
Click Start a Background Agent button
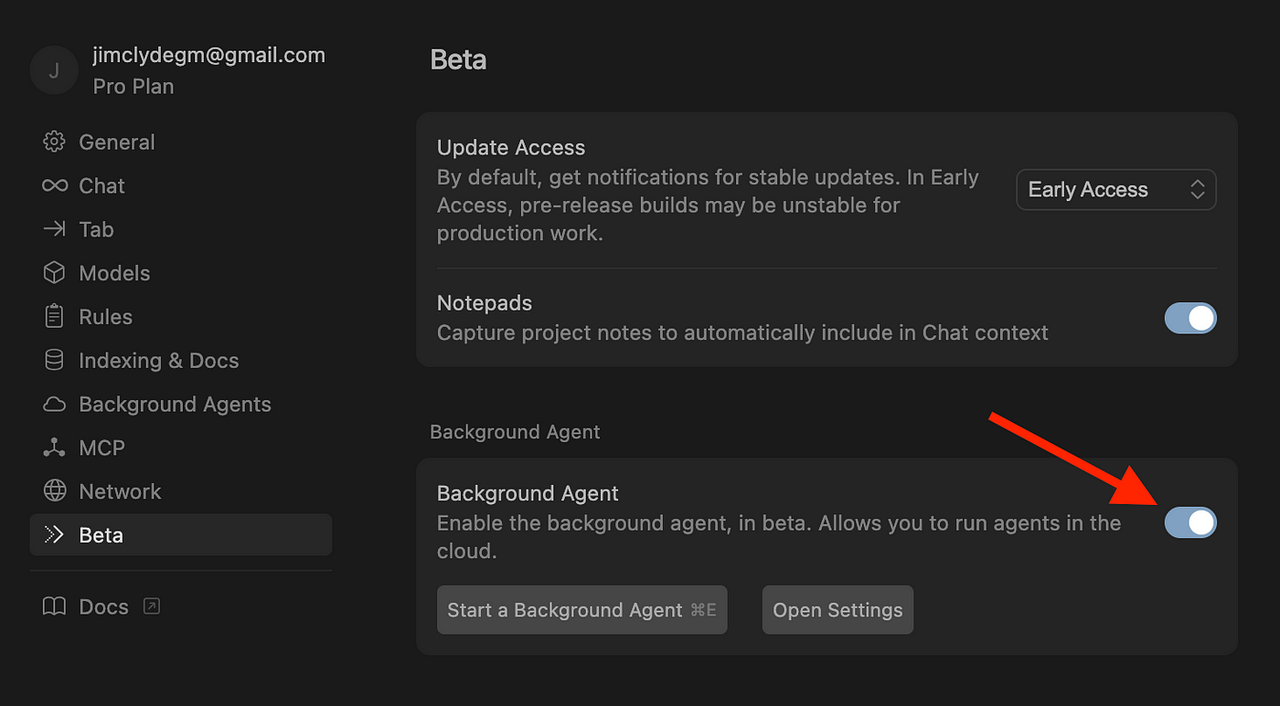582,610
